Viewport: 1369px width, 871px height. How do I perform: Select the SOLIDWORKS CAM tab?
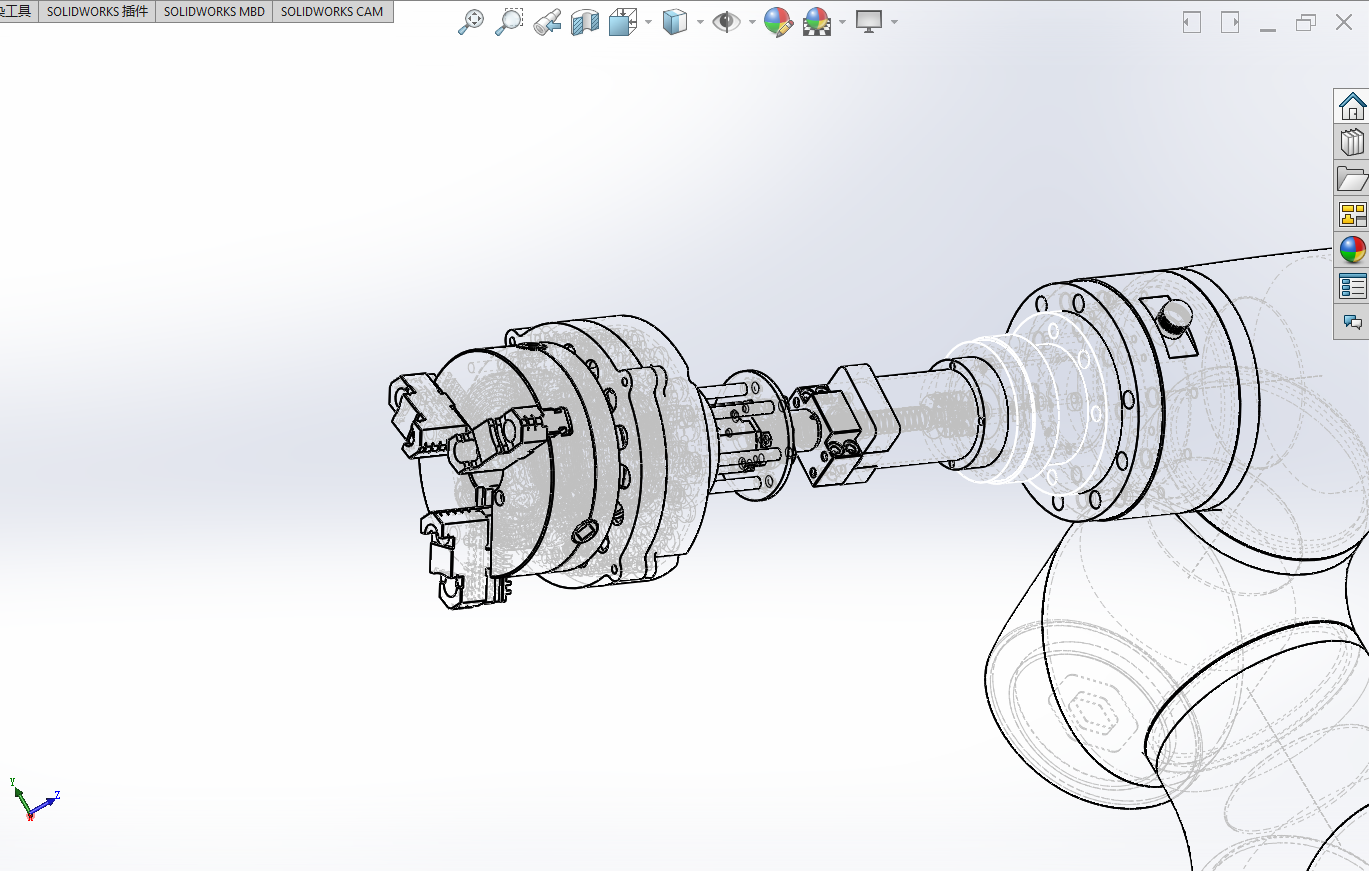332,12
